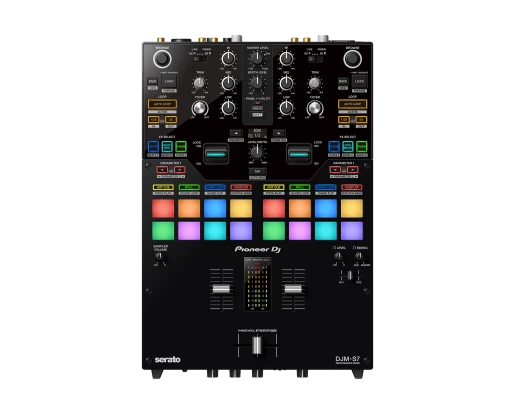Viewport: 515px width, 415px height.
Task: Select left deck ROLL pad mode
Action: 189,187
